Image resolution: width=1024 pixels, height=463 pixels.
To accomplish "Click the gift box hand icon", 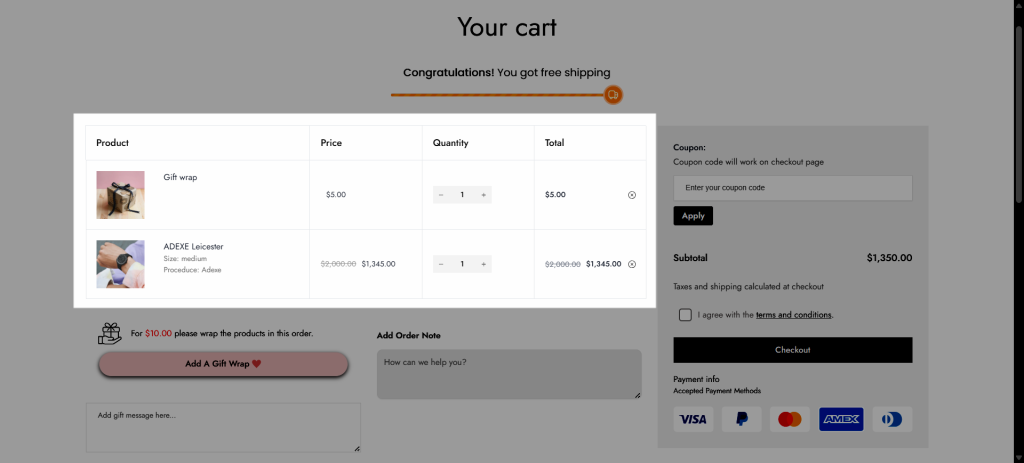I will pos(110,333).
